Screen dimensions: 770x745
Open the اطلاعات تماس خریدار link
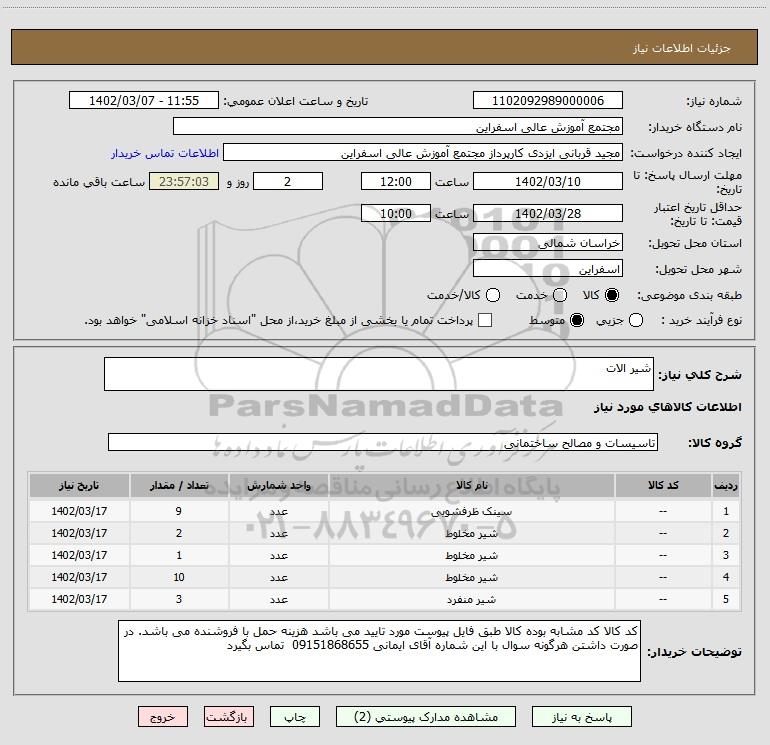point(165,153)
